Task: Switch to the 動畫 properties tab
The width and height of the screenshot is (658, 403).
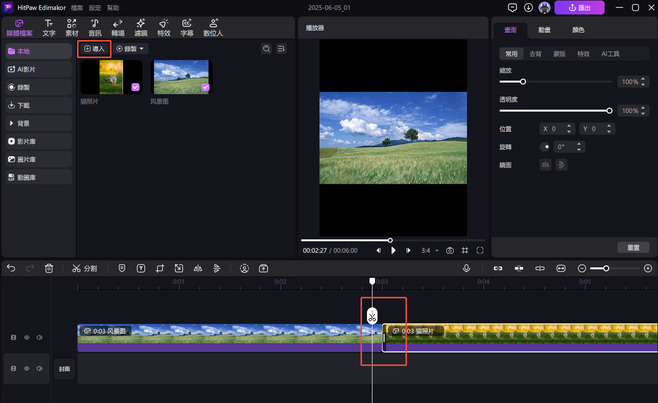Action: click(544, 30)
